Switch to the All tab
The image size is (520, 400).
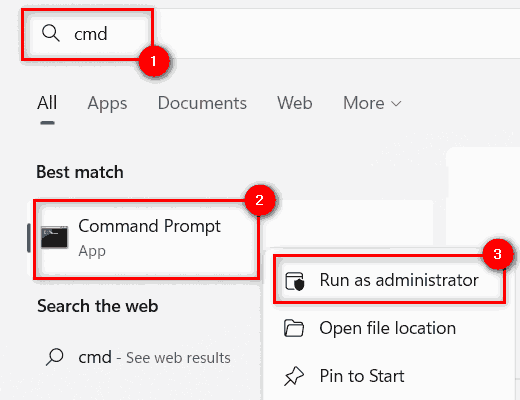coord(47,103)
